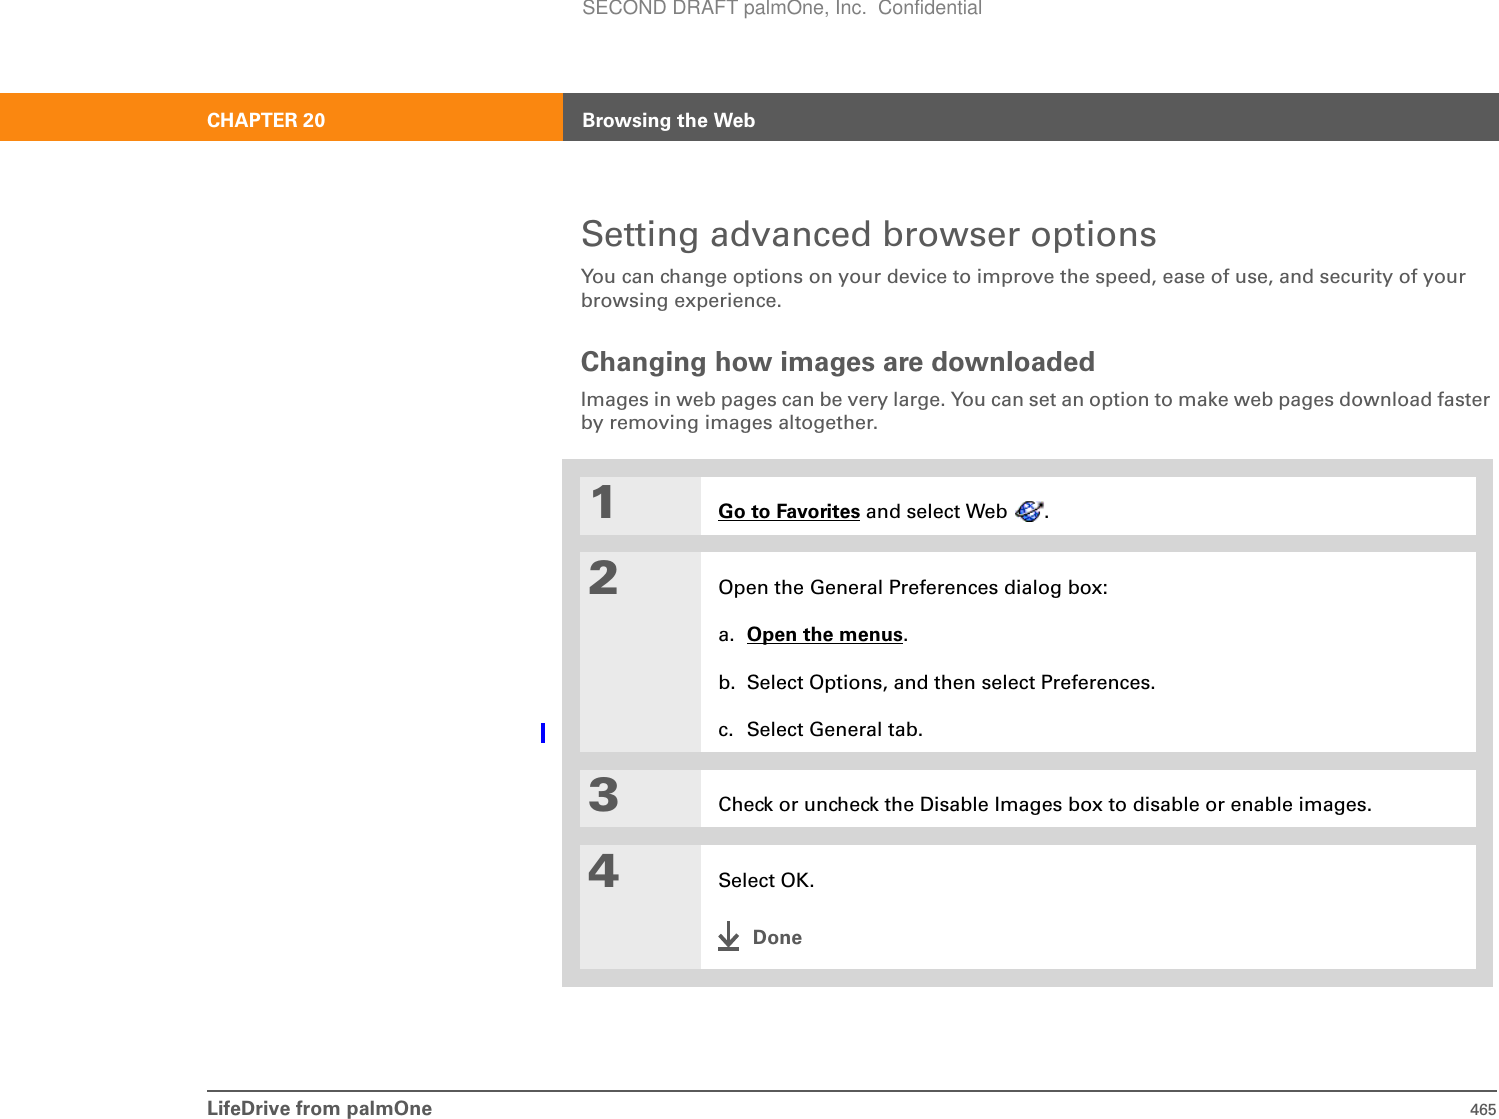The height and width of the screenshot is (1119, 1499).
Task: Click step 3 text about Disable Images box
Action: click(1045, 804)
